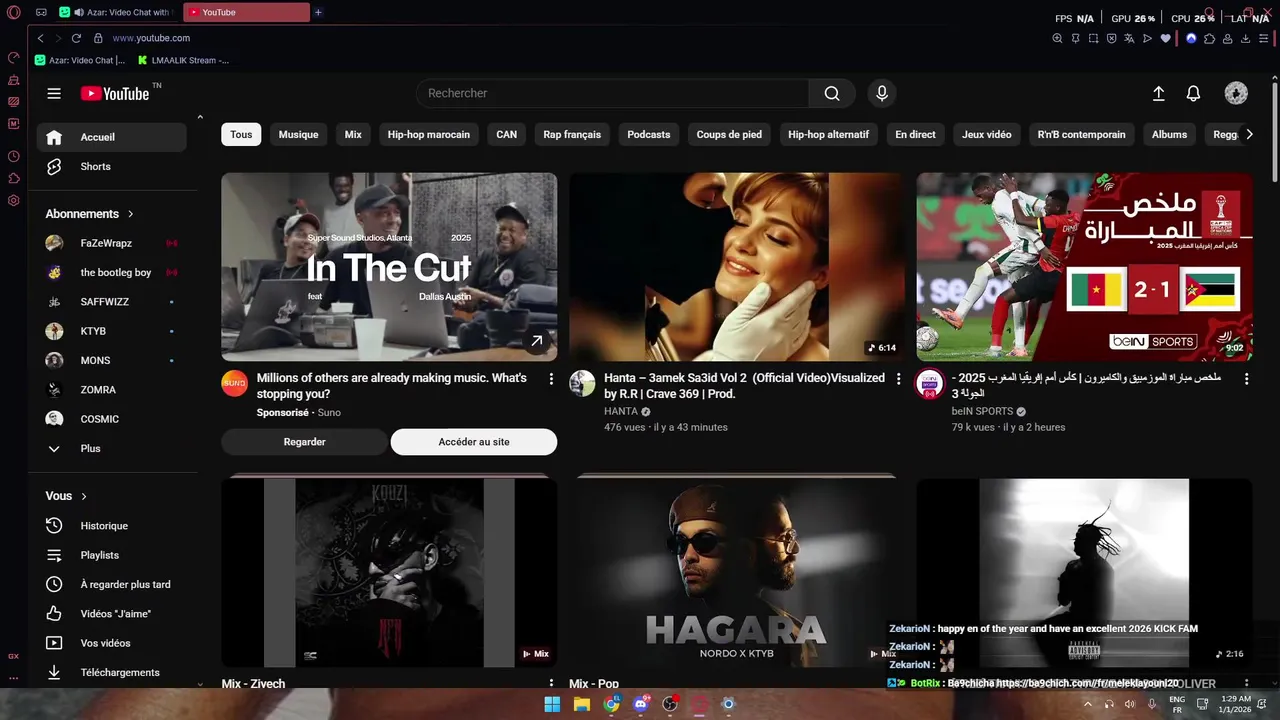Open the easy setup sliders icon

(1263, 38)
